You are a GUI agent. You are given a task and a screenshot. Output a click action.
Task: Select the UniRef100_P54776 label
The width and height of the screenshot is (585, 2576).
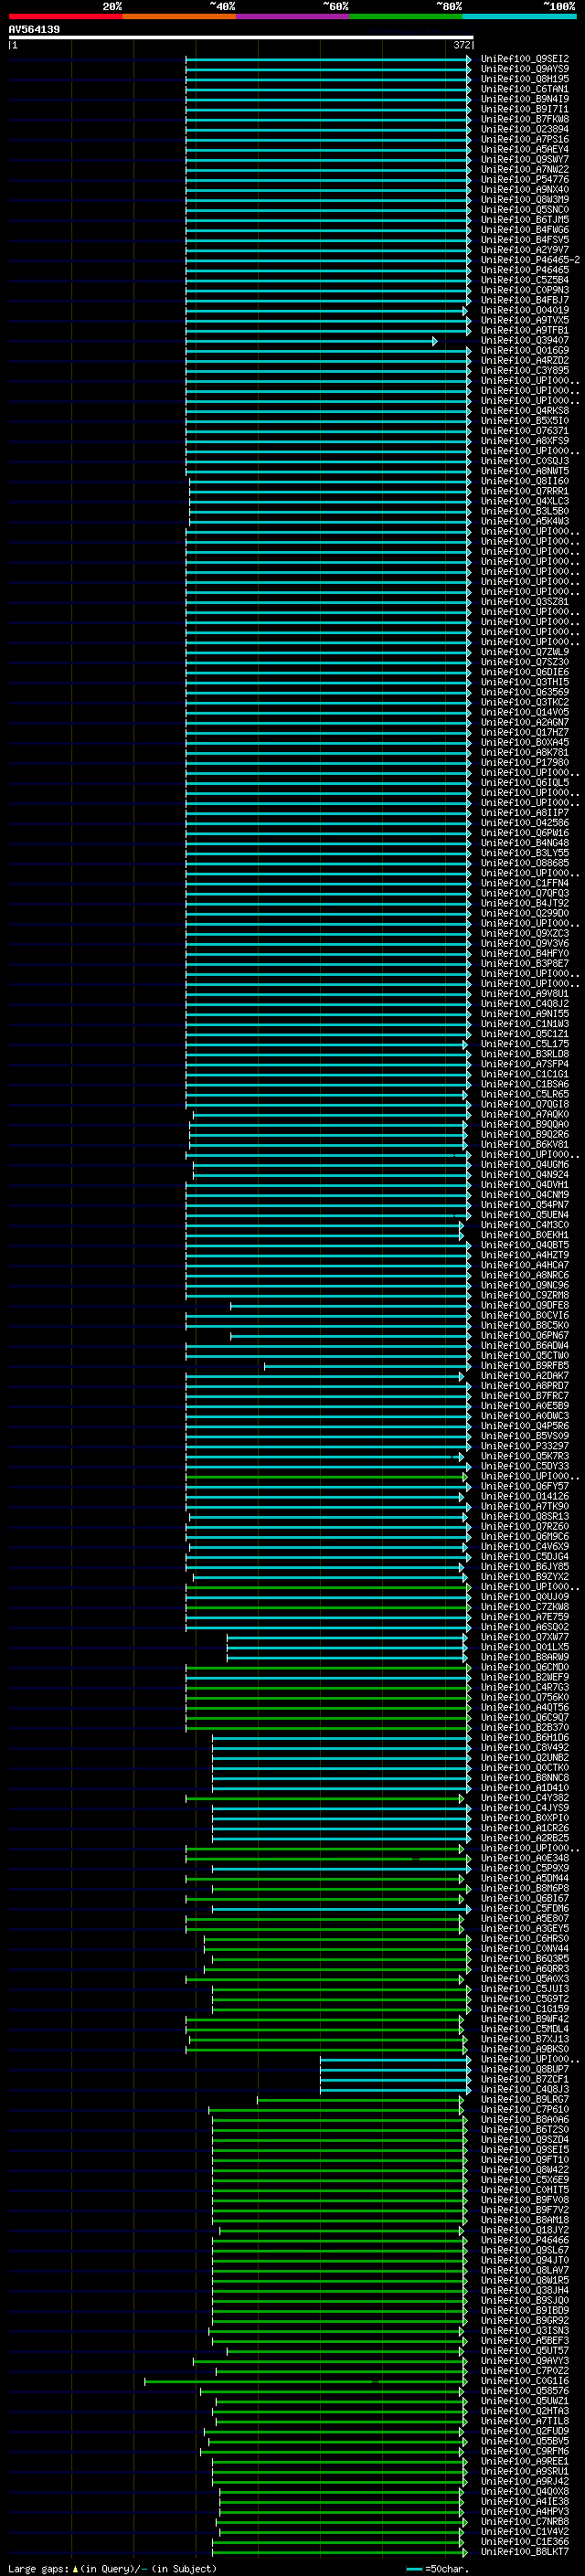(525, 180)
